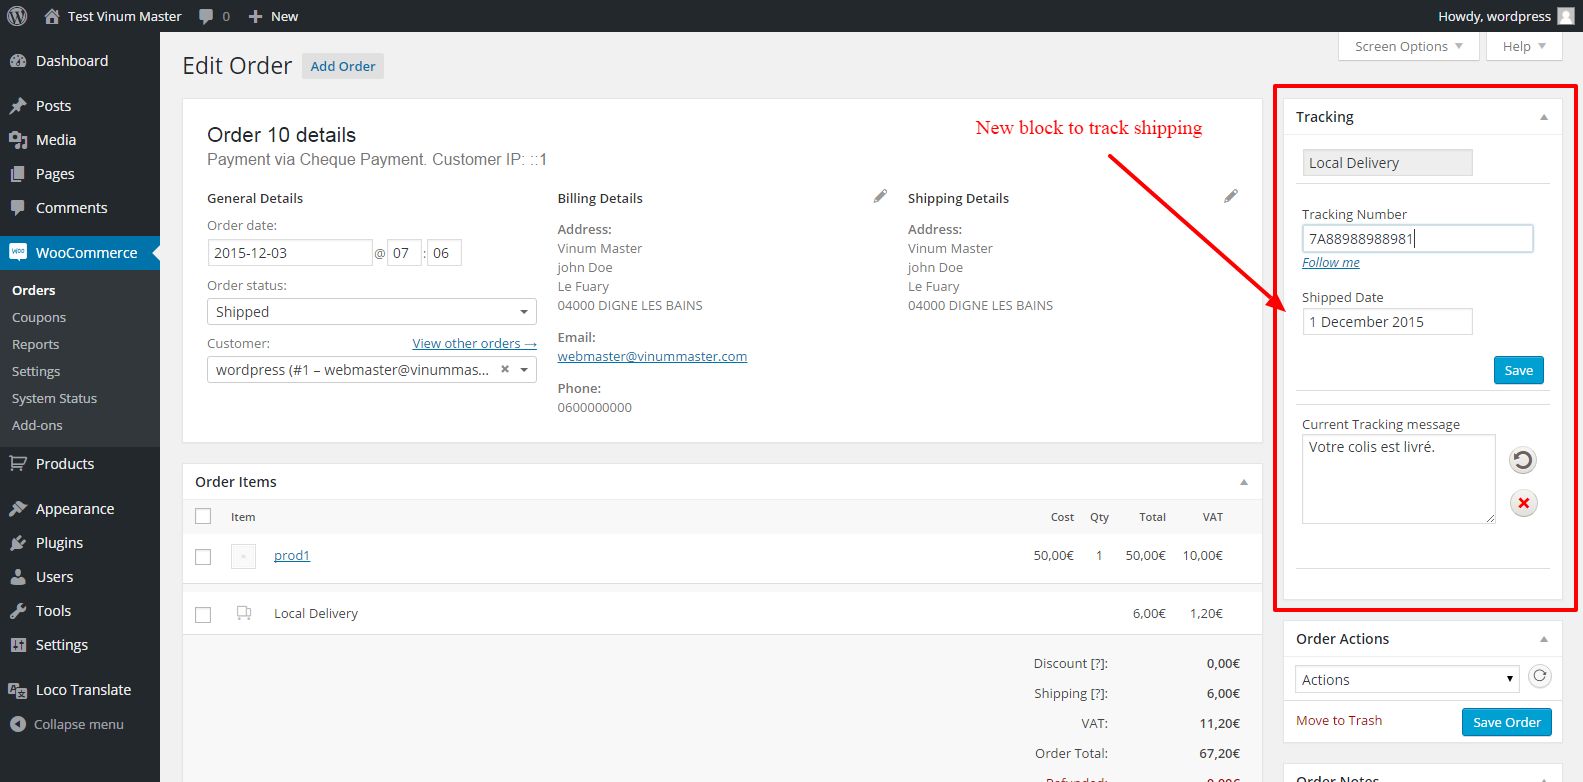Open the Actions dropdown in Order Actions
1583x782 pixels.
pos(1406,680)
